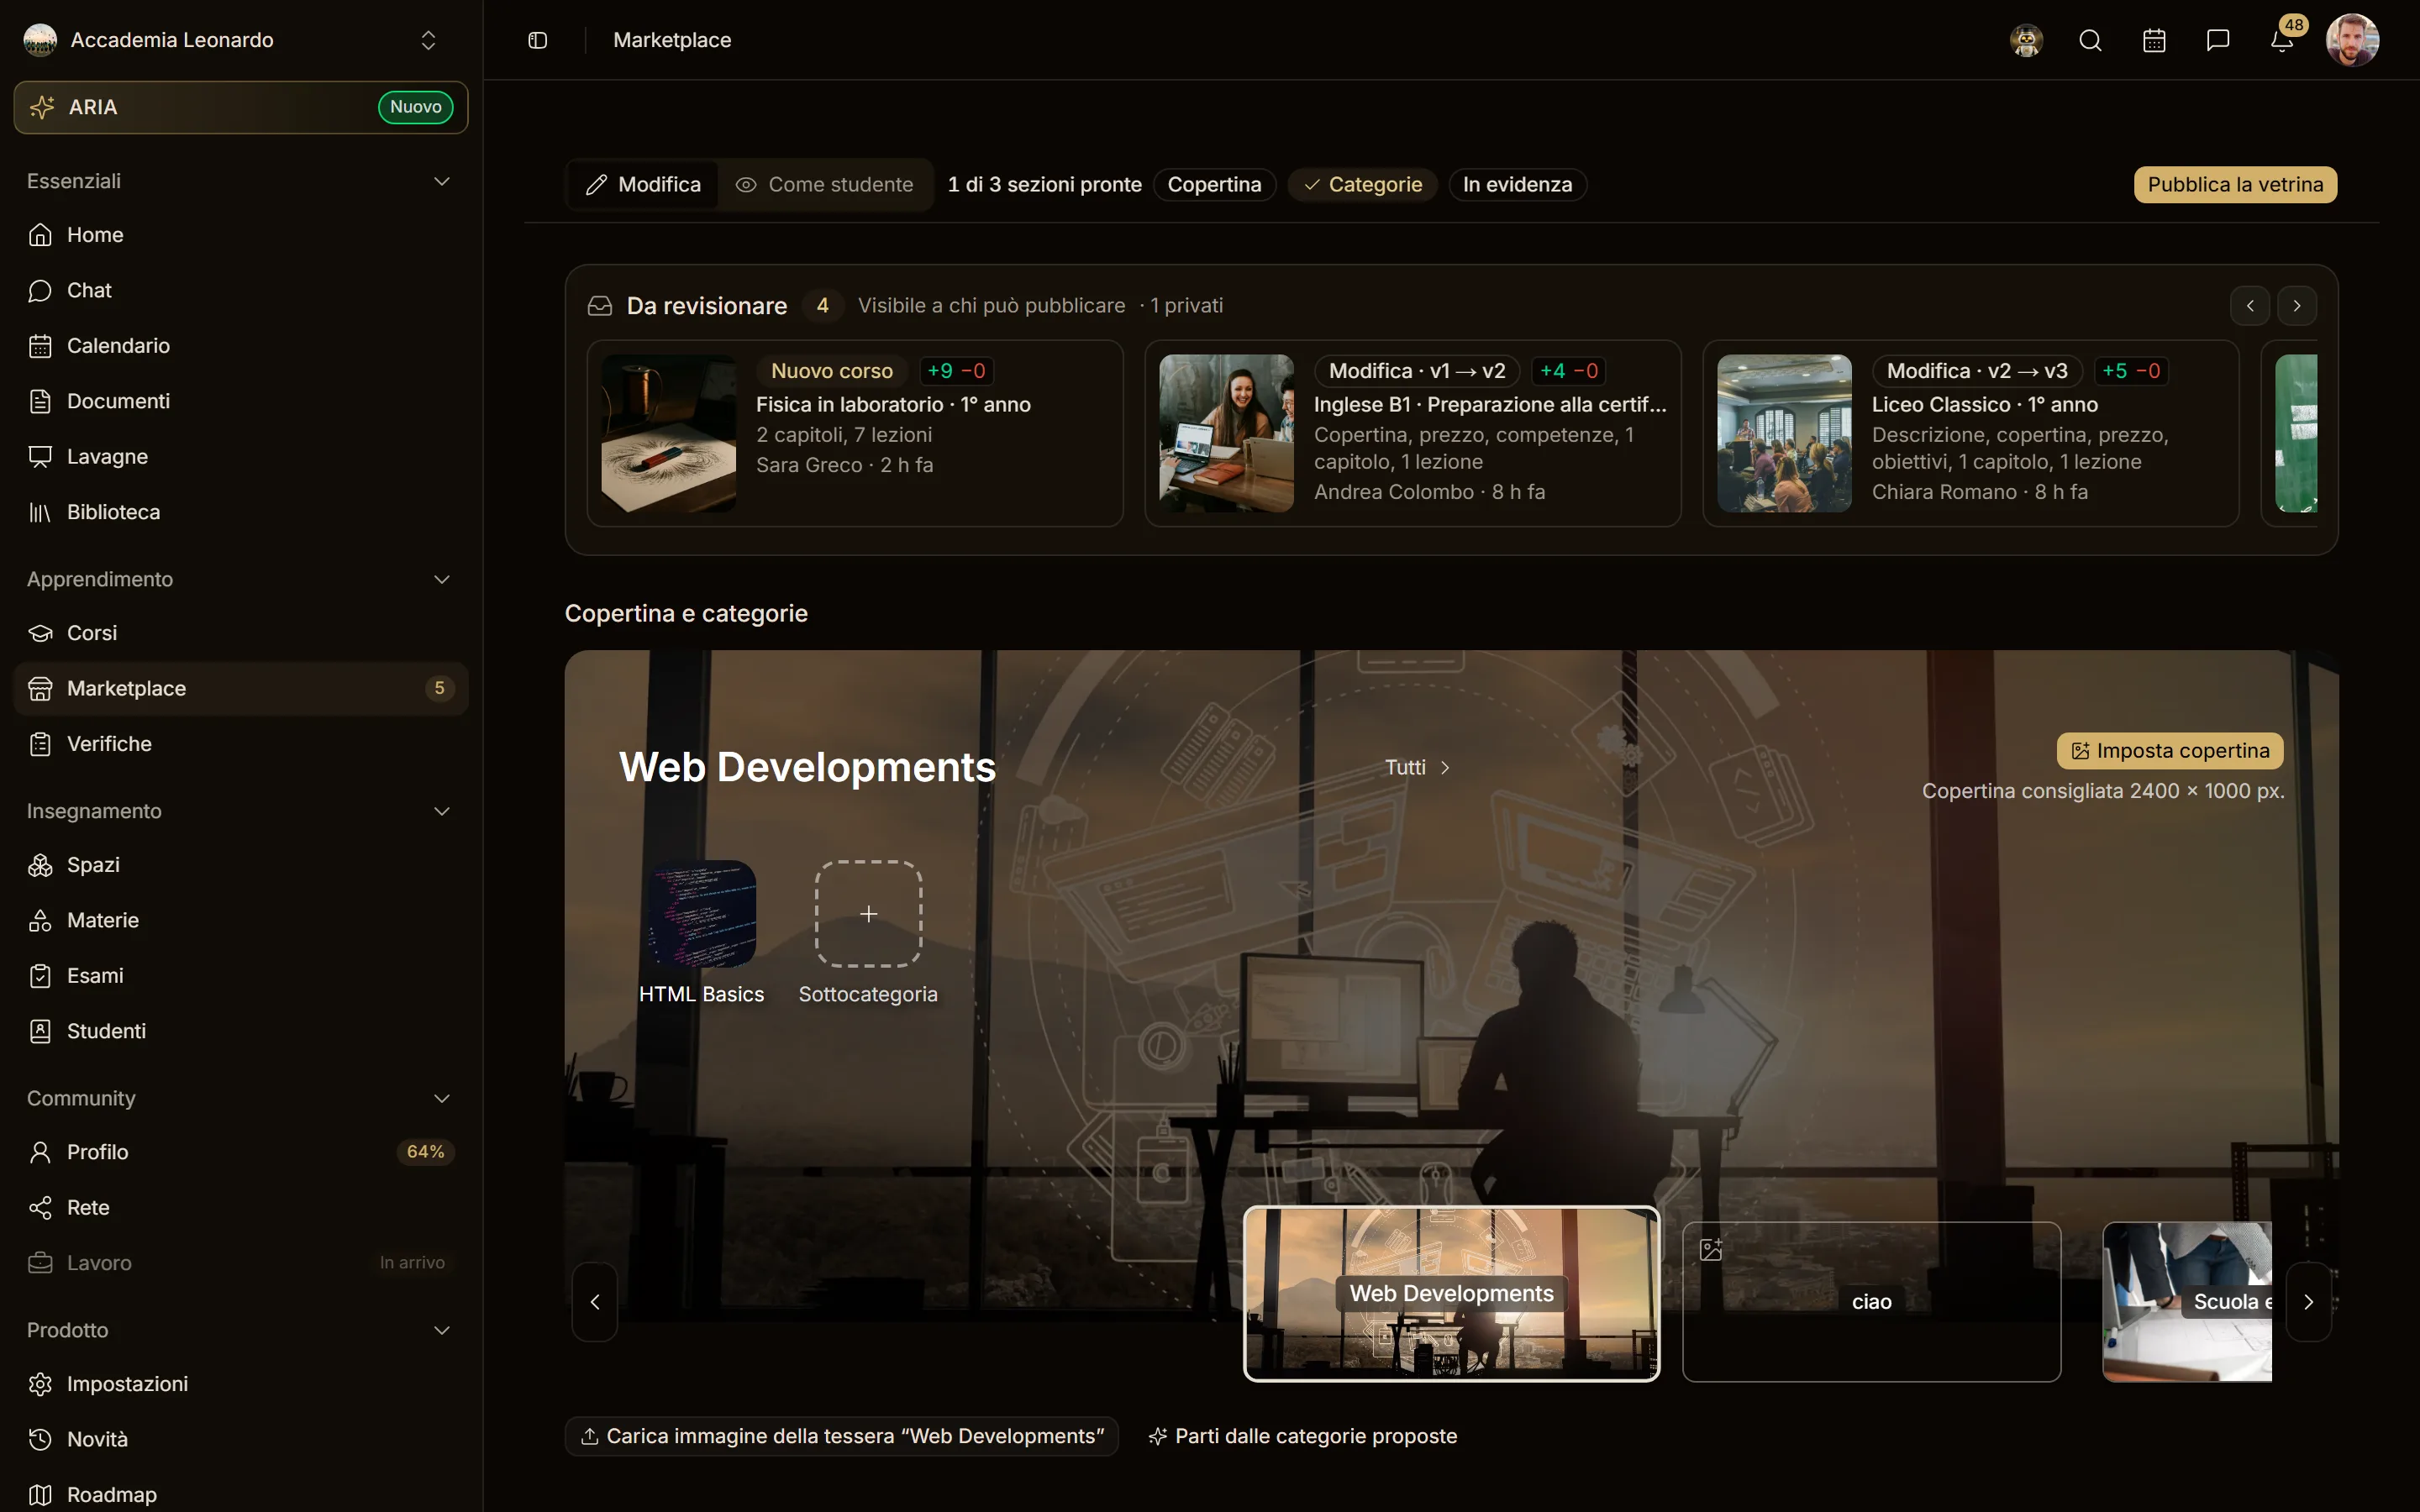Open Corsi in the sidebar
Image resolution: width=2420 pixels, height=1512 pixels.
coord(241,633)
